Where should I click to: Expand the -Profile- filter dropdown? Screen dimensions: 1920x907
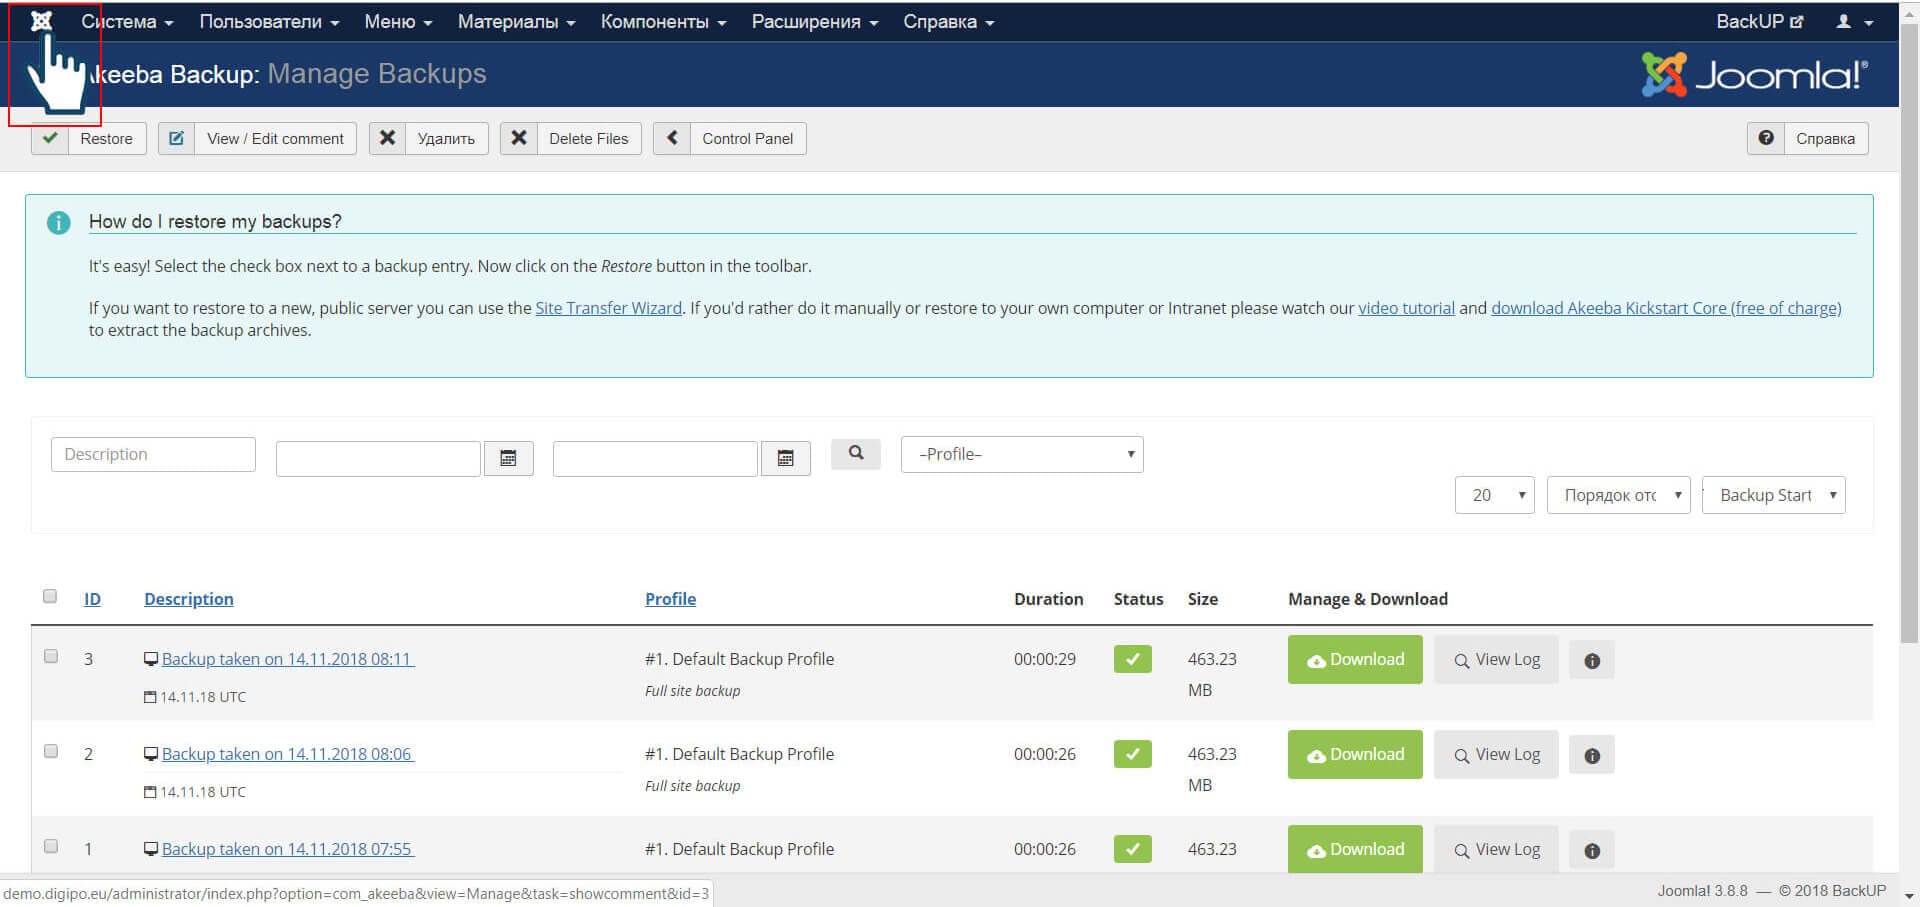click(x=1021, y=454)
